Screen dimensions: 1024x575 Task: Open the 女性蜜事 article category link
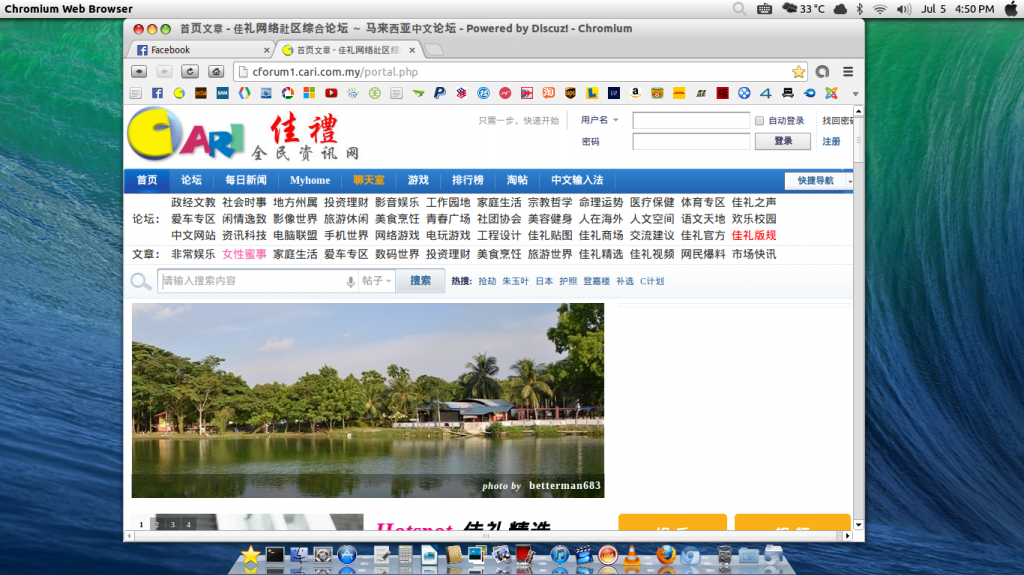[x=244, y=254]
